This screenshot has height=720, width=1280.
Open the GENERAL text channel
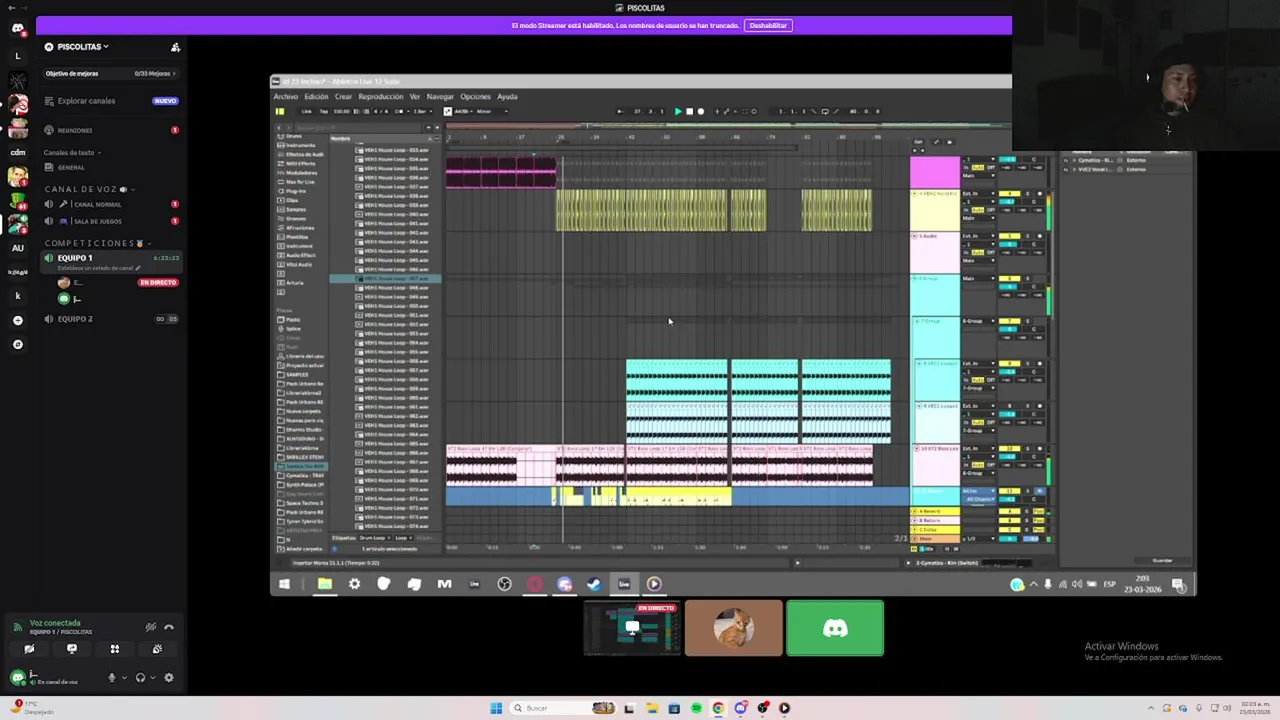[x=110, y=167]
